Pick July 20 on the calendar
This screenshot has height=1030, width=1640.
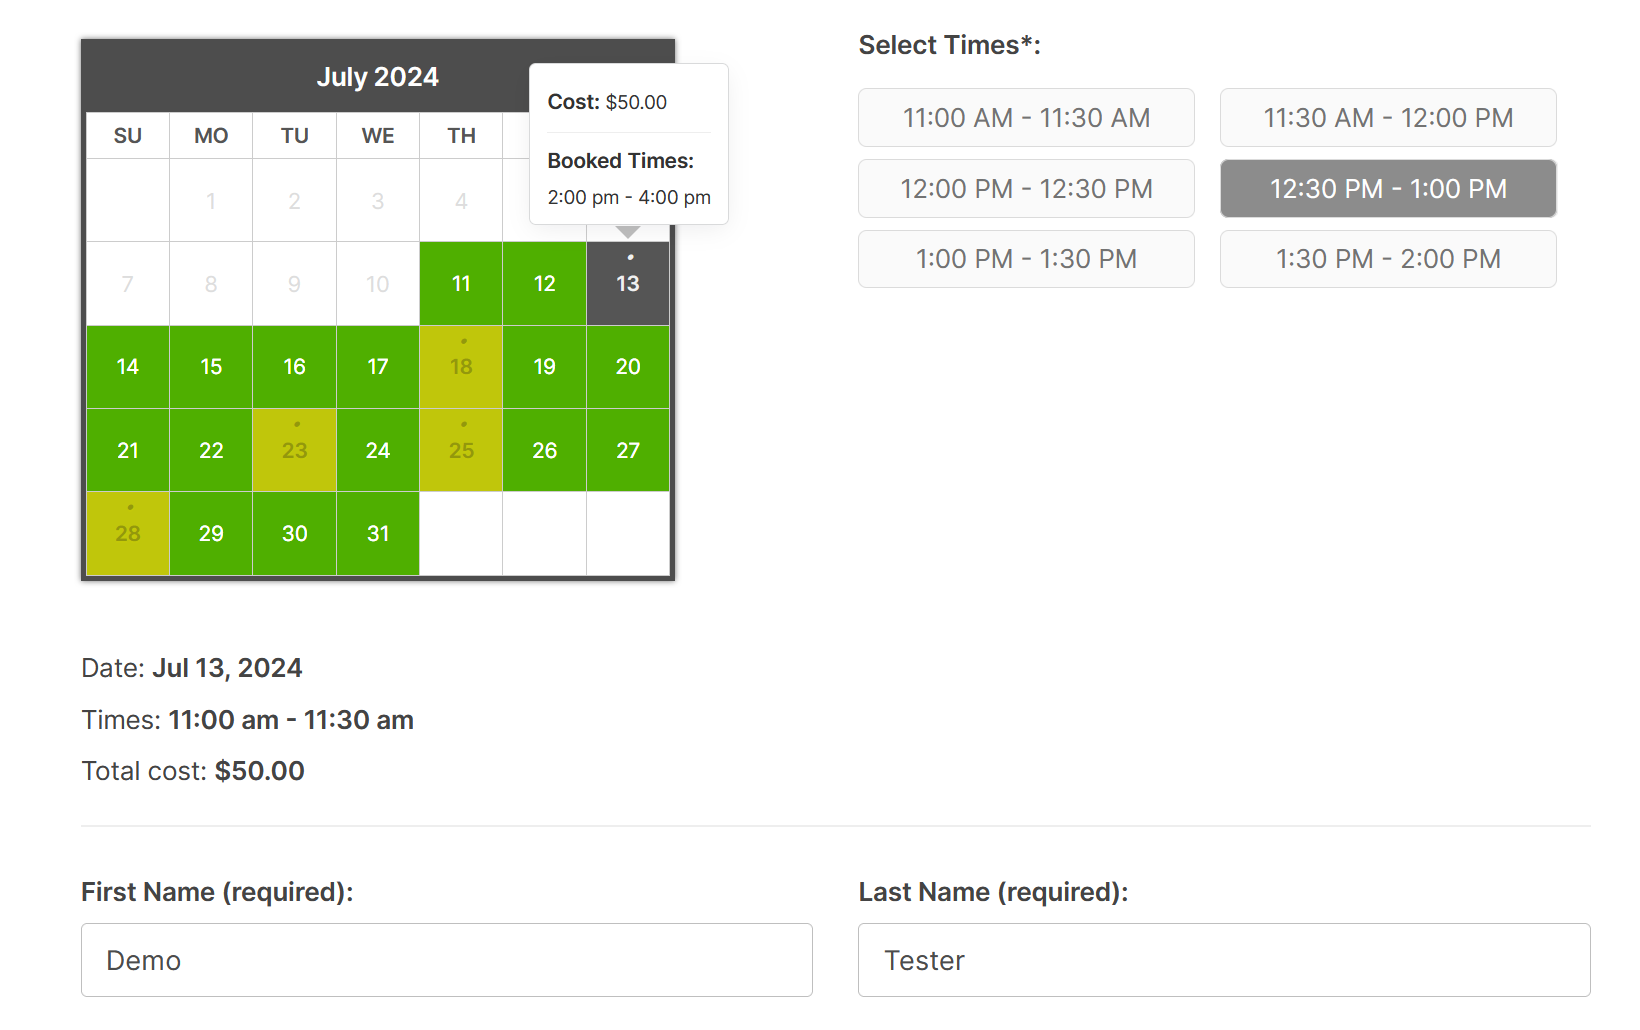[627, 367]
